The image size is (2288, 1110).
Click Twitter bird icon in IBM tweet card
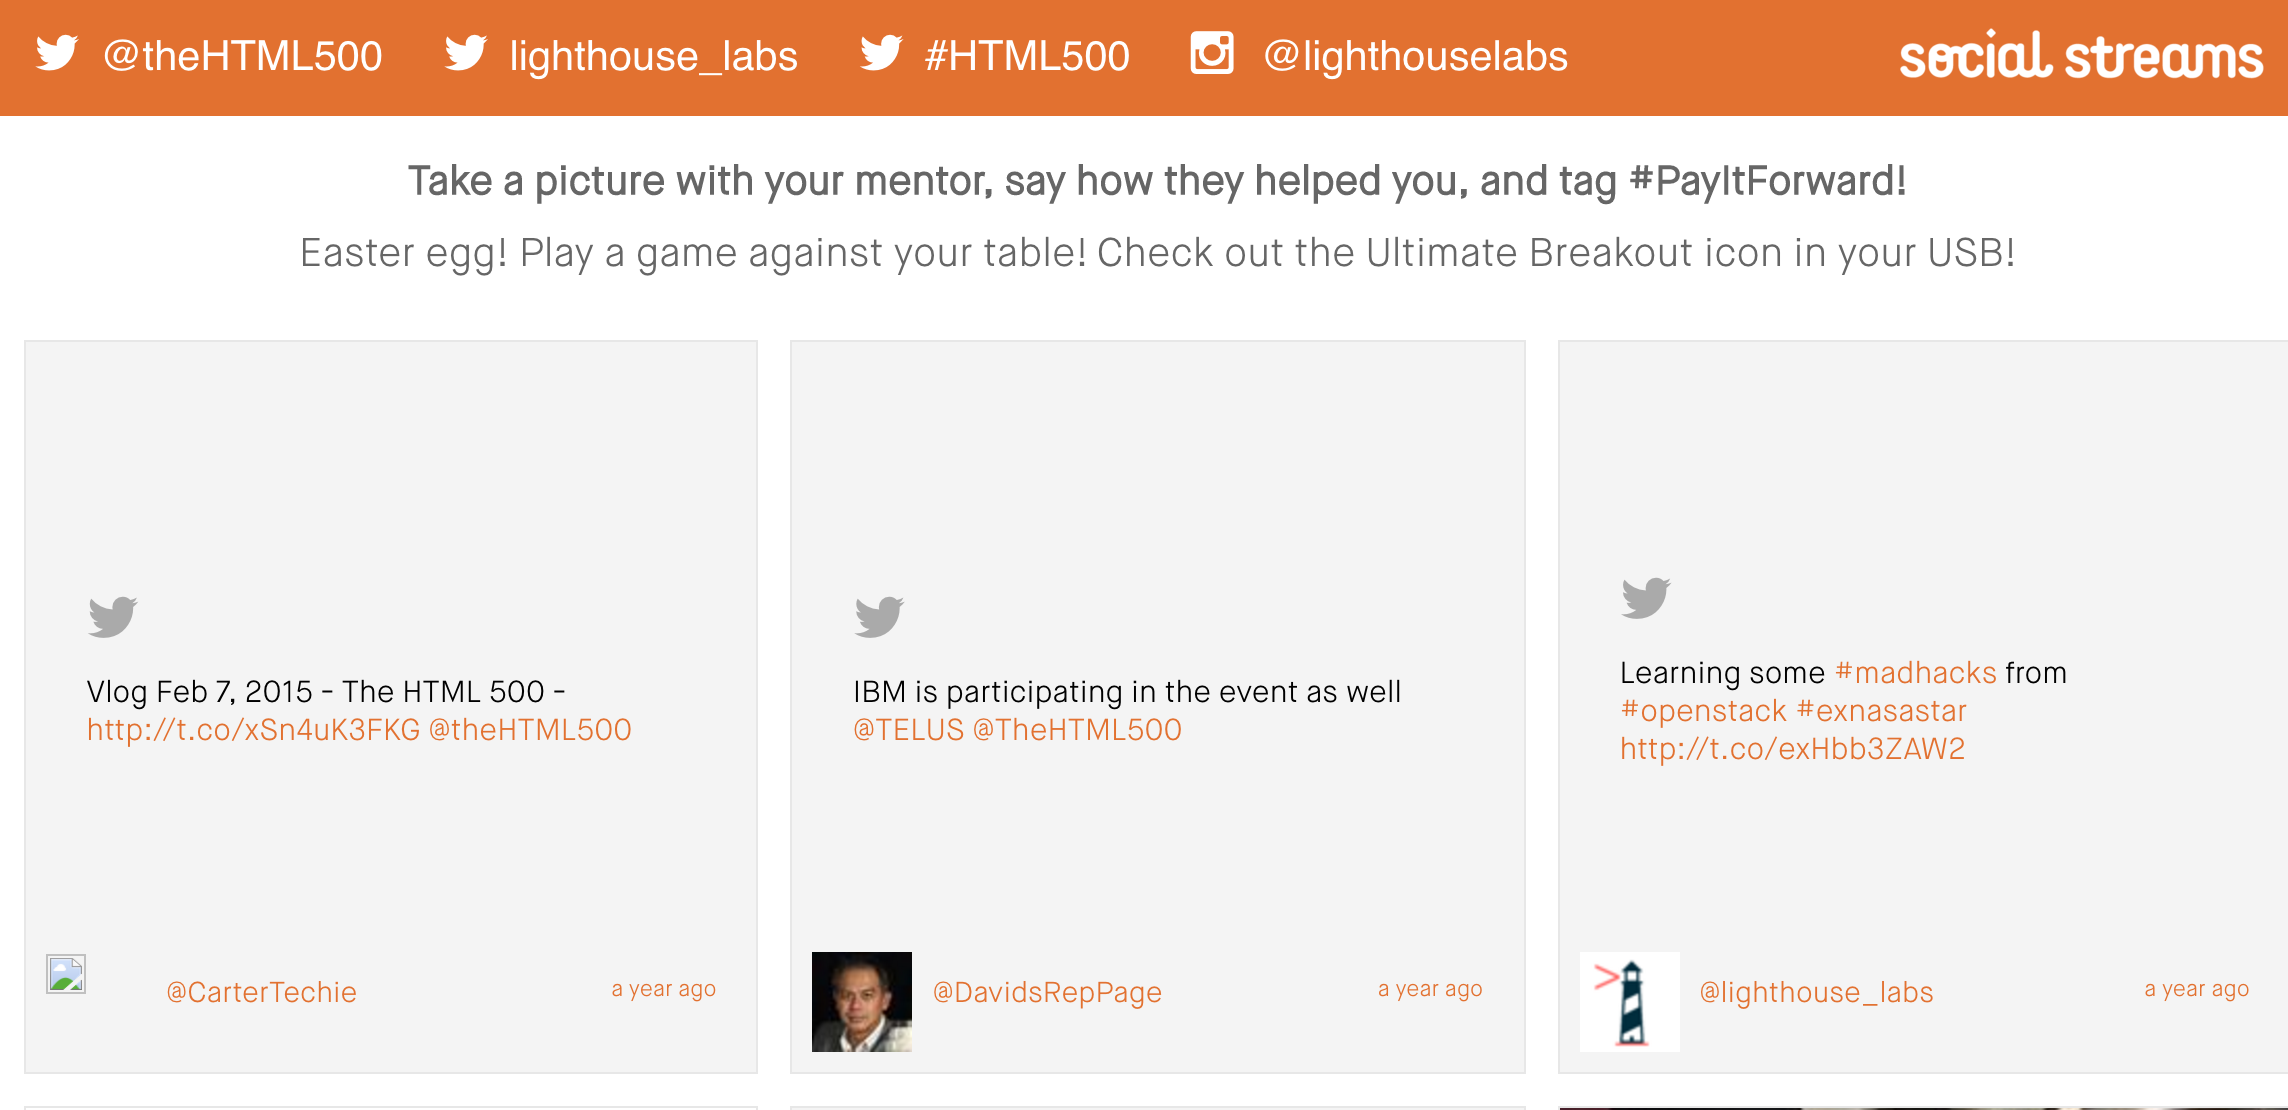879,616
